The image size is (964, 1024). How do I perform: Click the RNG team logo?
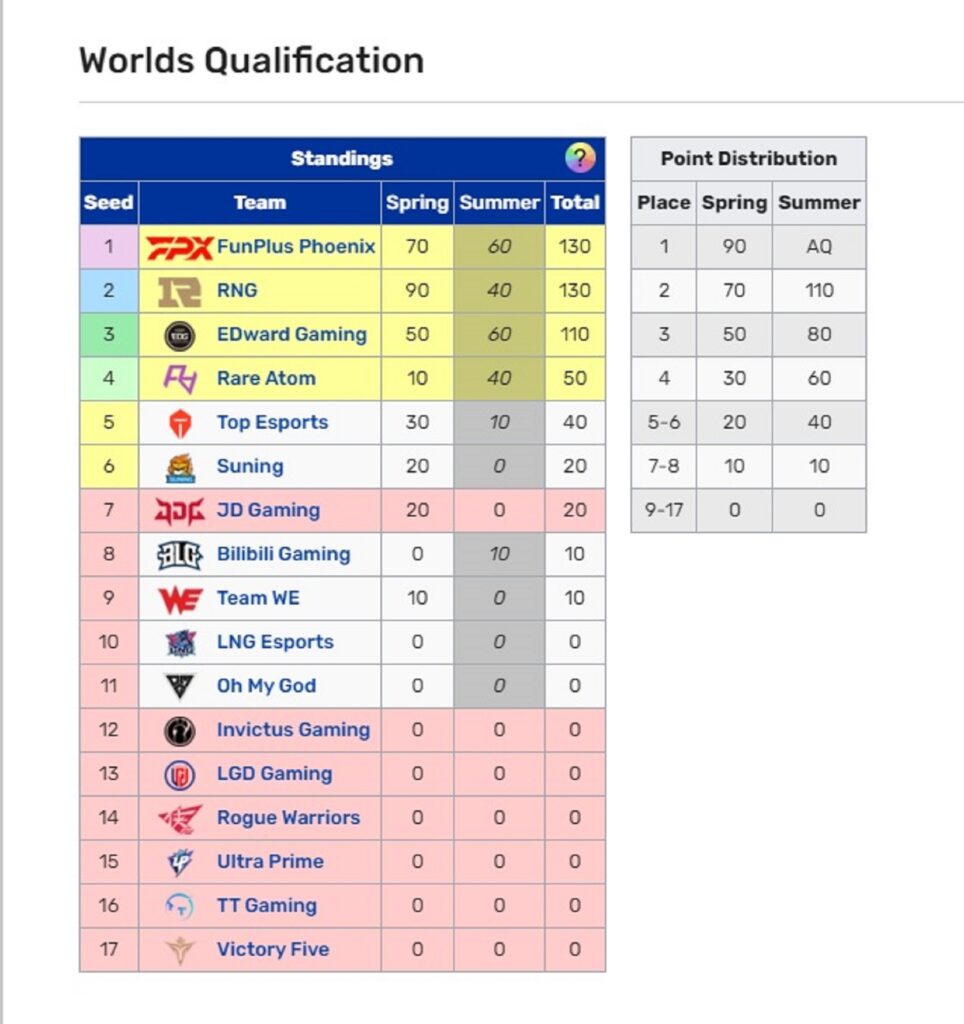tap(180, 291)
